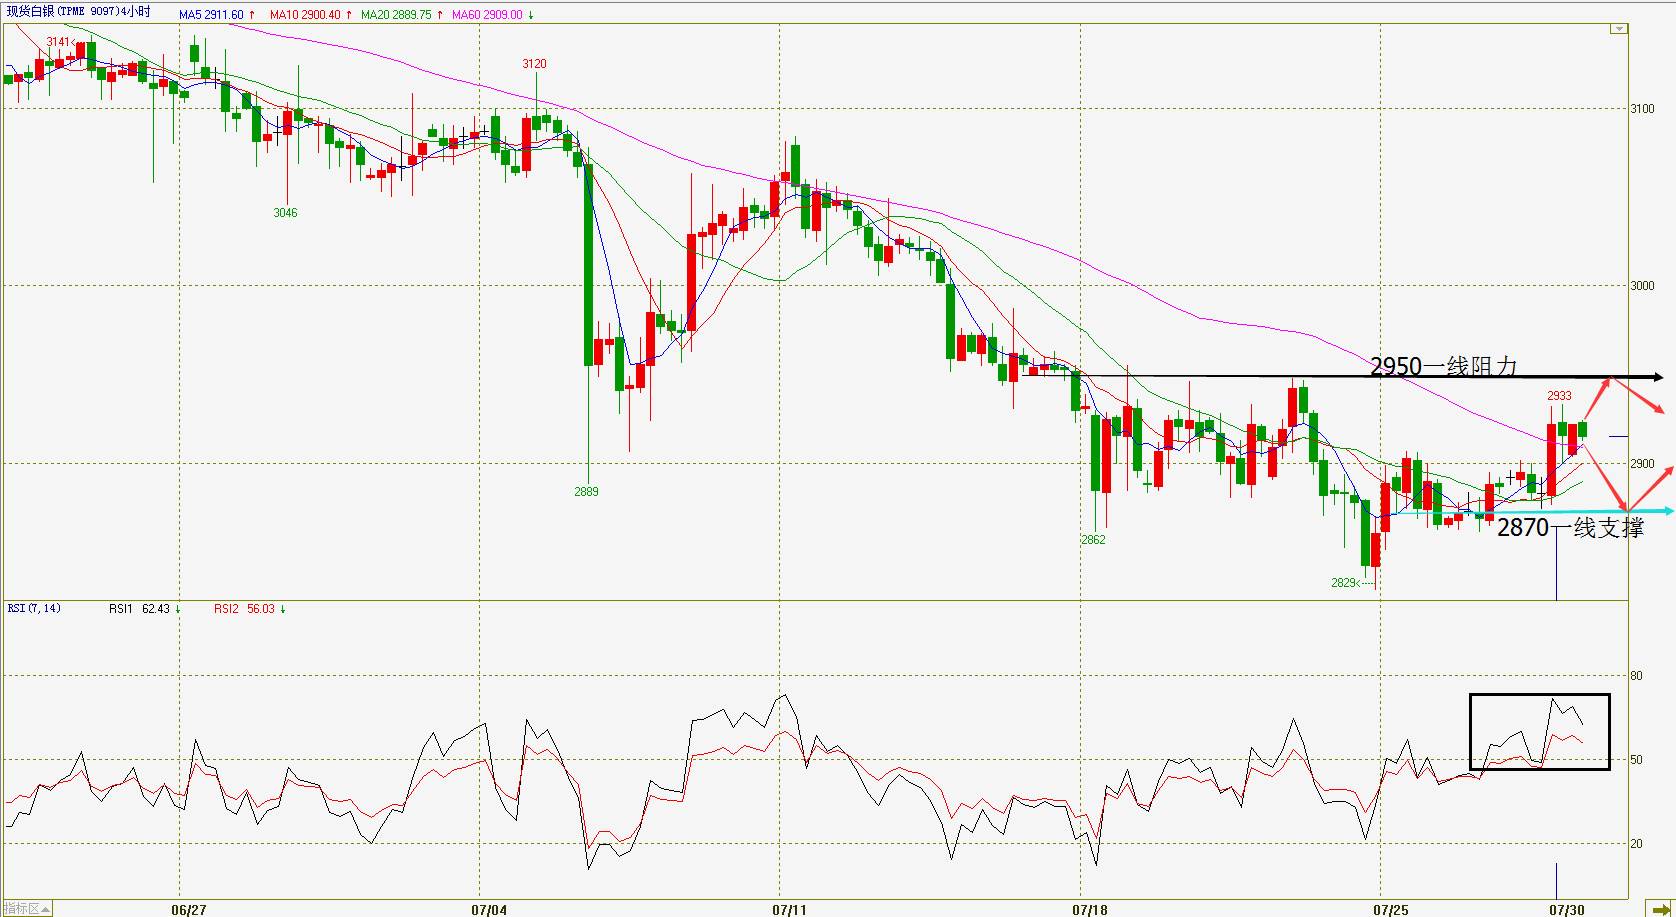This screenshot has height=917, width=1676.
Task: Click the 3100 price axis value
Action: [1642, 109]
